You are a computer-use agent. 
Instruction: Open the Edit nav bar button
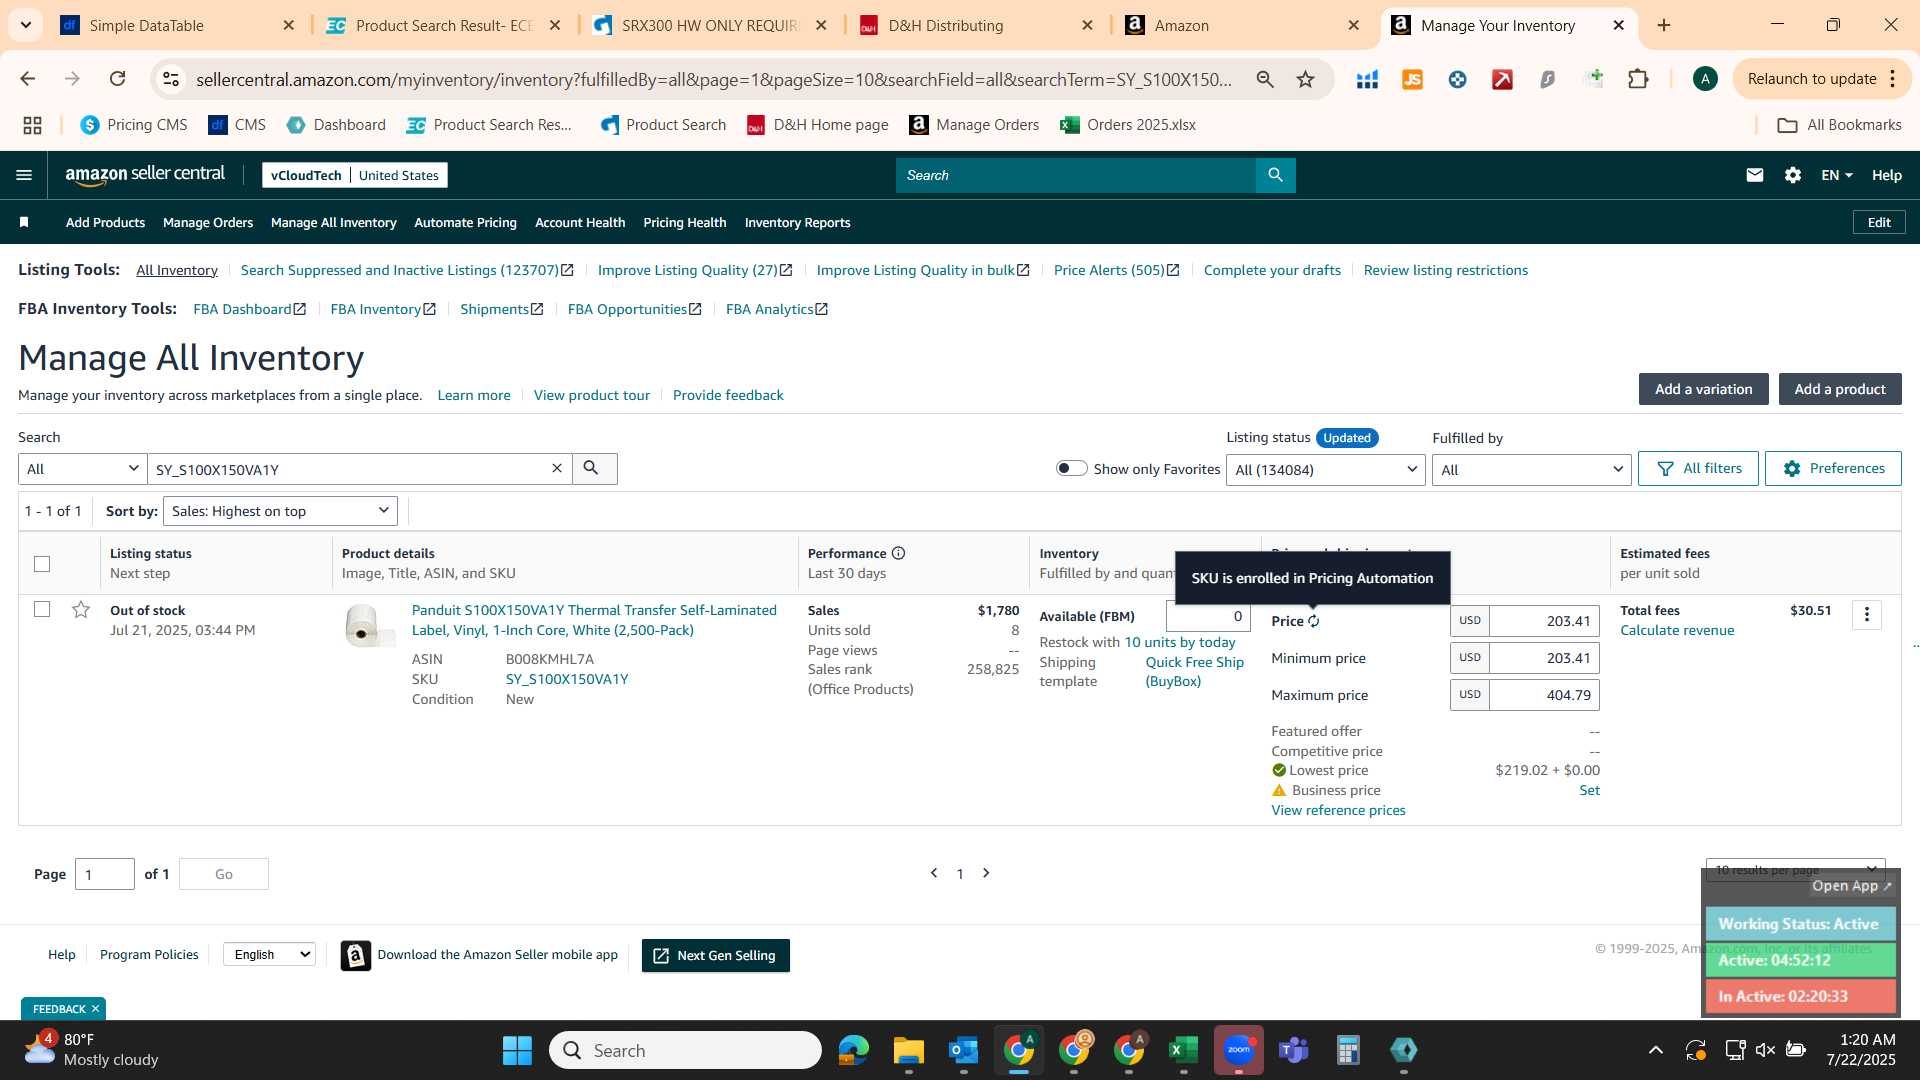coord(1878,222)
